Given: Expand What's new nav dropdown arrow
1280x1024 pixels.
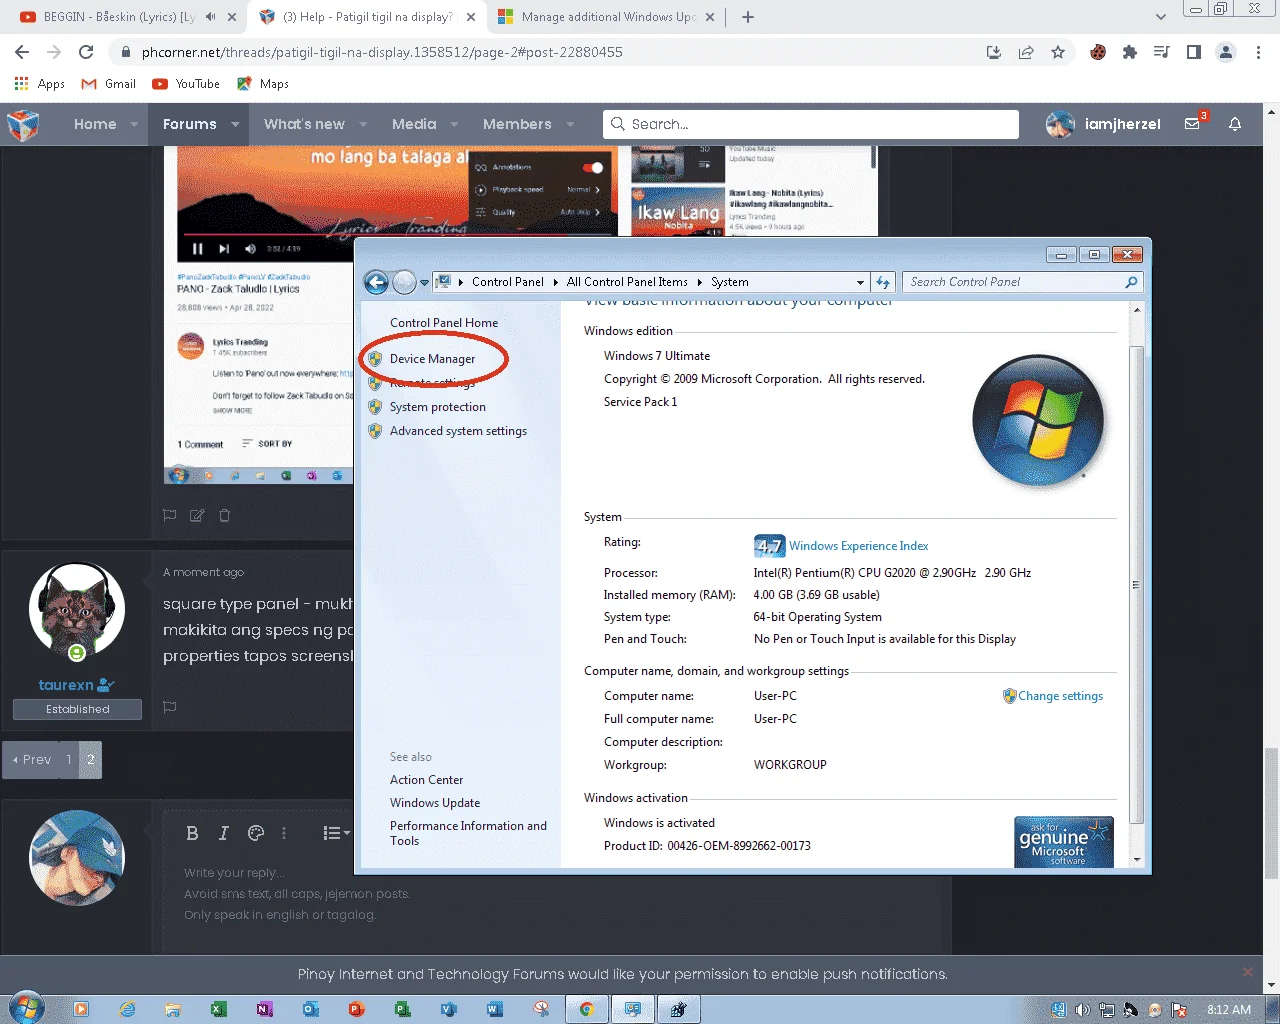Looking at the screenshot, I should [364, 125].
